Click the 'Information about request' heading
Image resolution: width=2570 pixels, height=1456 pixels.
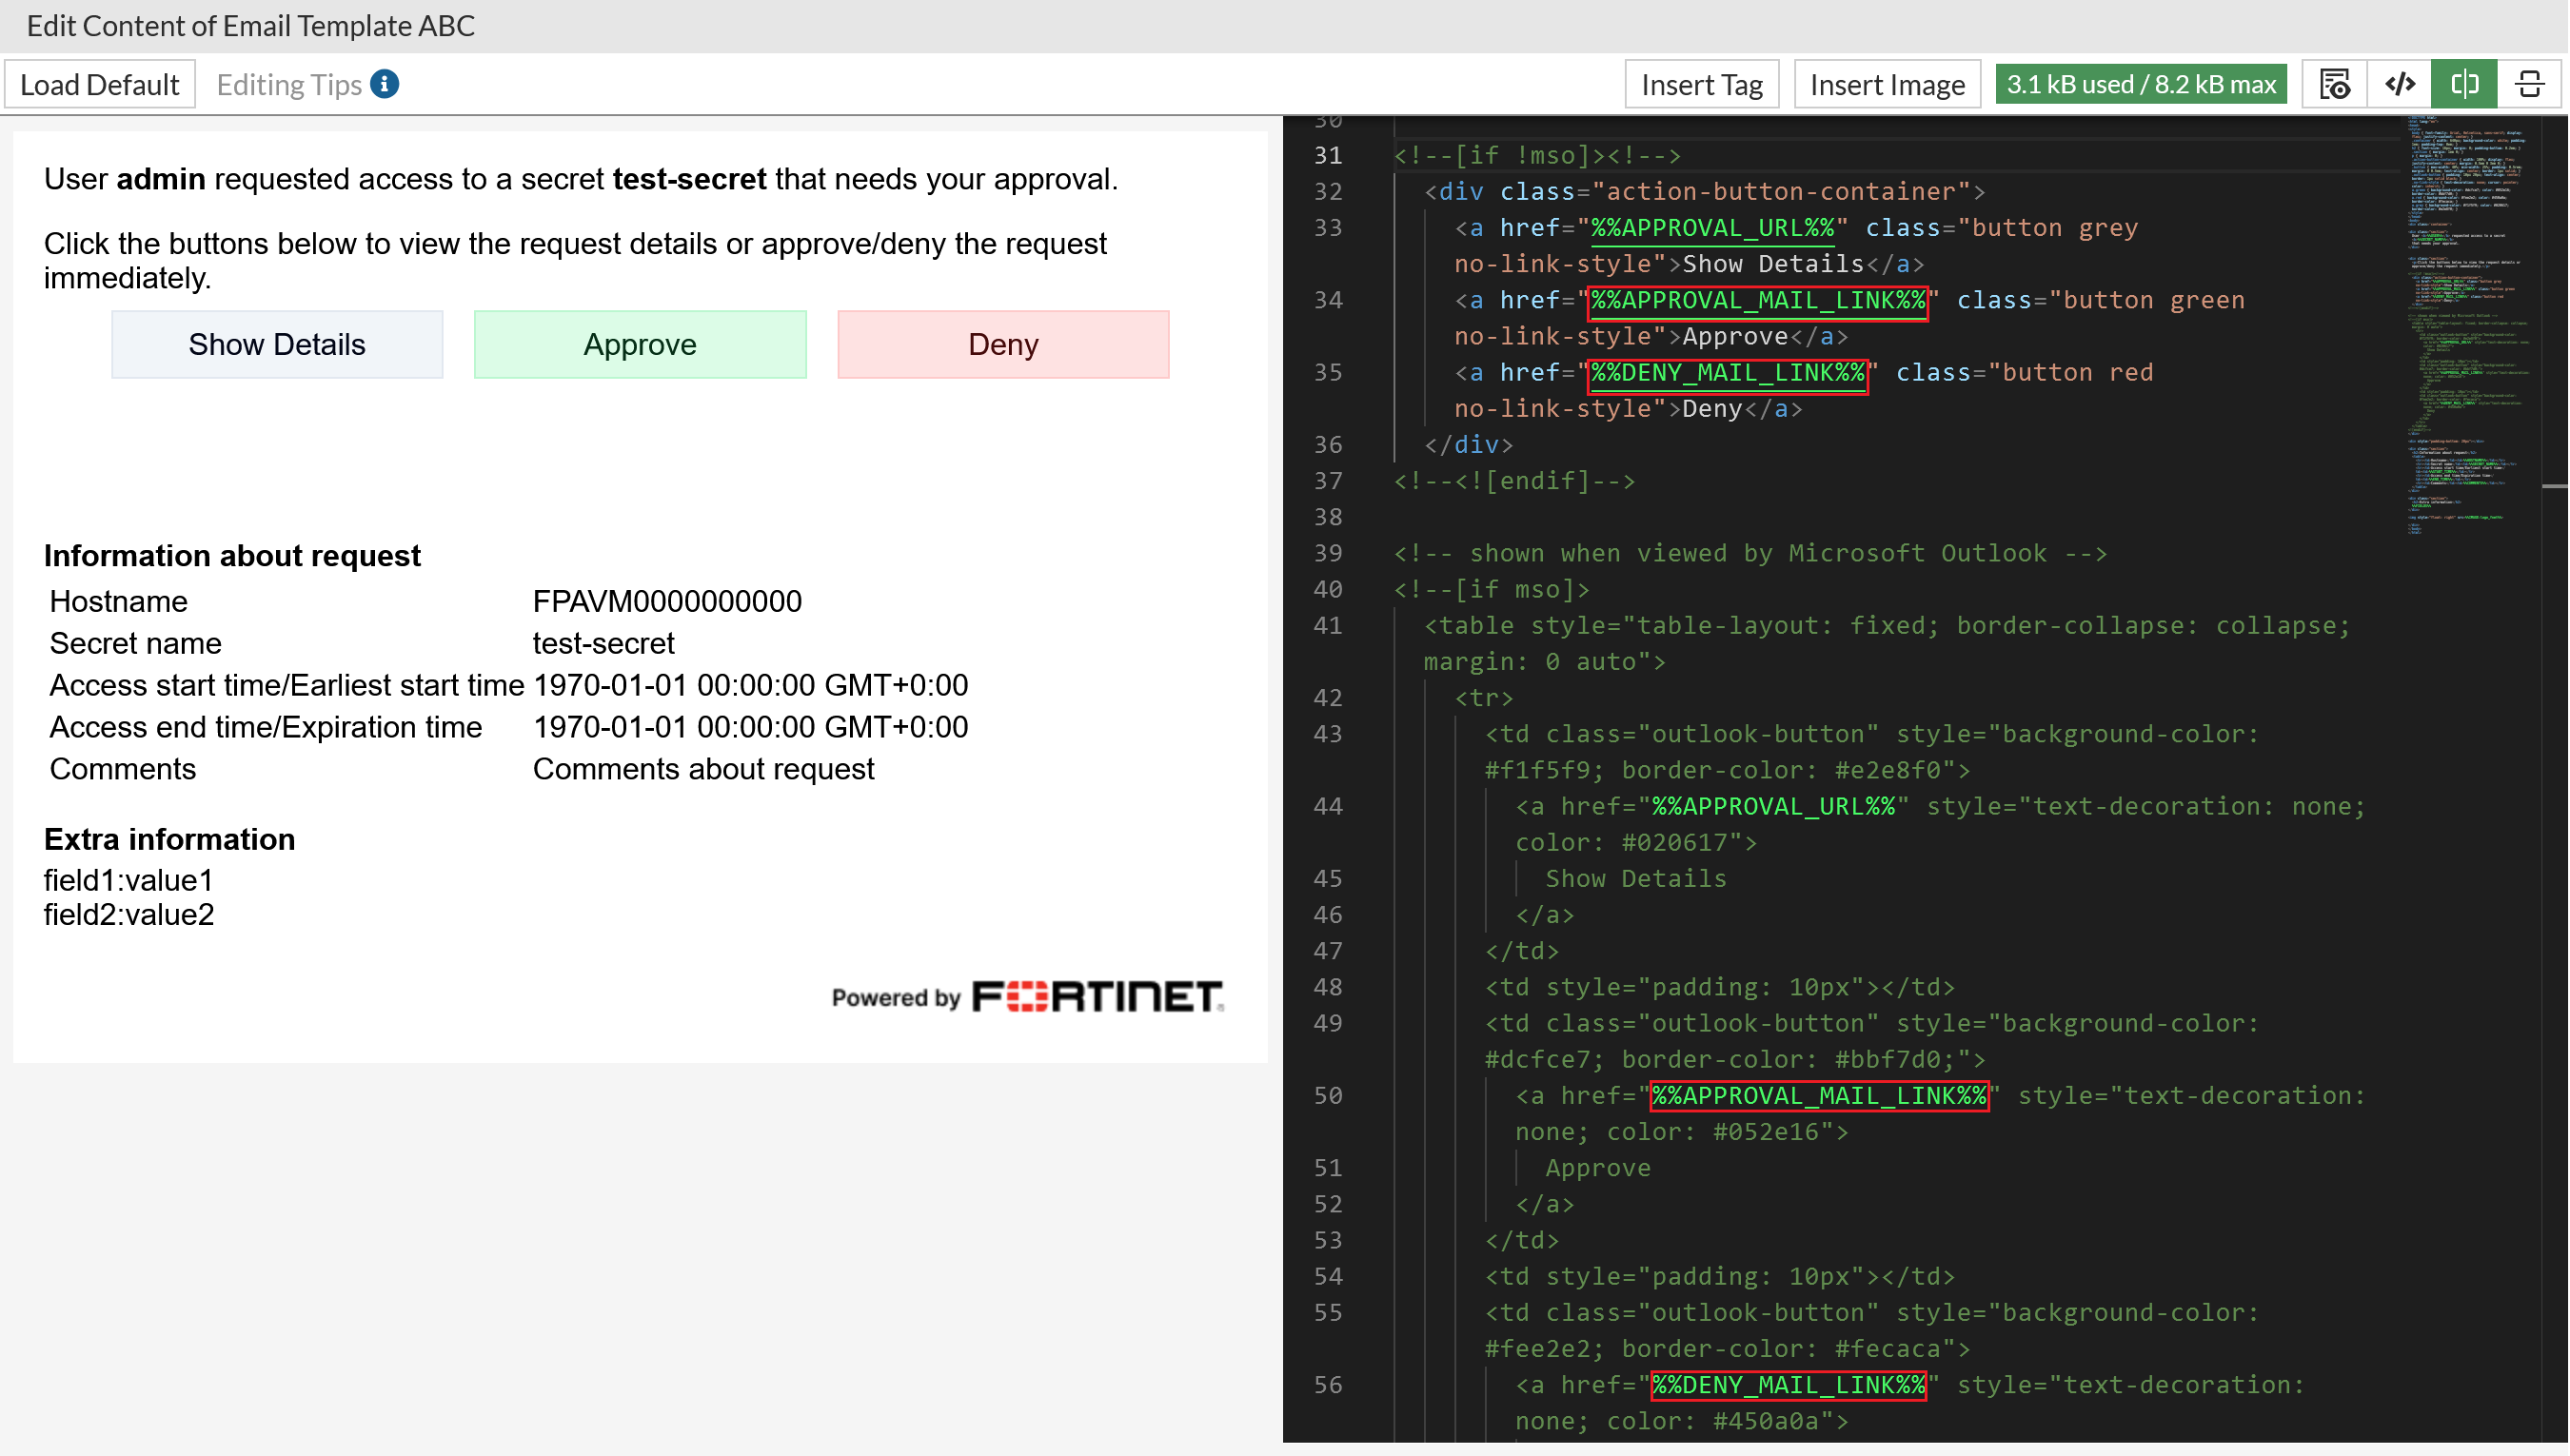[232, 555]
